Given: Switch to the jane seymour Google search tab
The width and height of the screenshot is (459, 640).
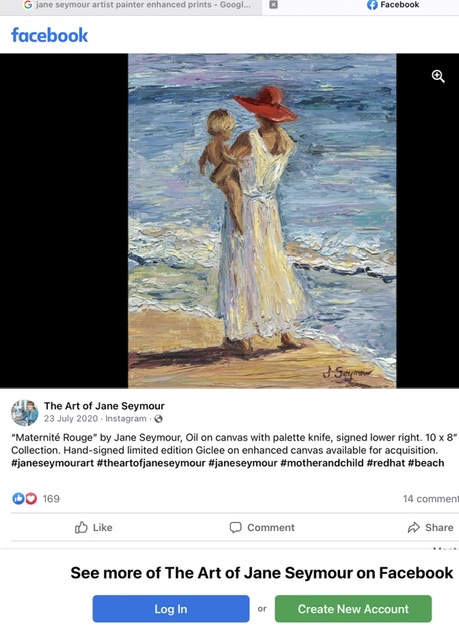Looking at the screenshot, I should 137,5.
